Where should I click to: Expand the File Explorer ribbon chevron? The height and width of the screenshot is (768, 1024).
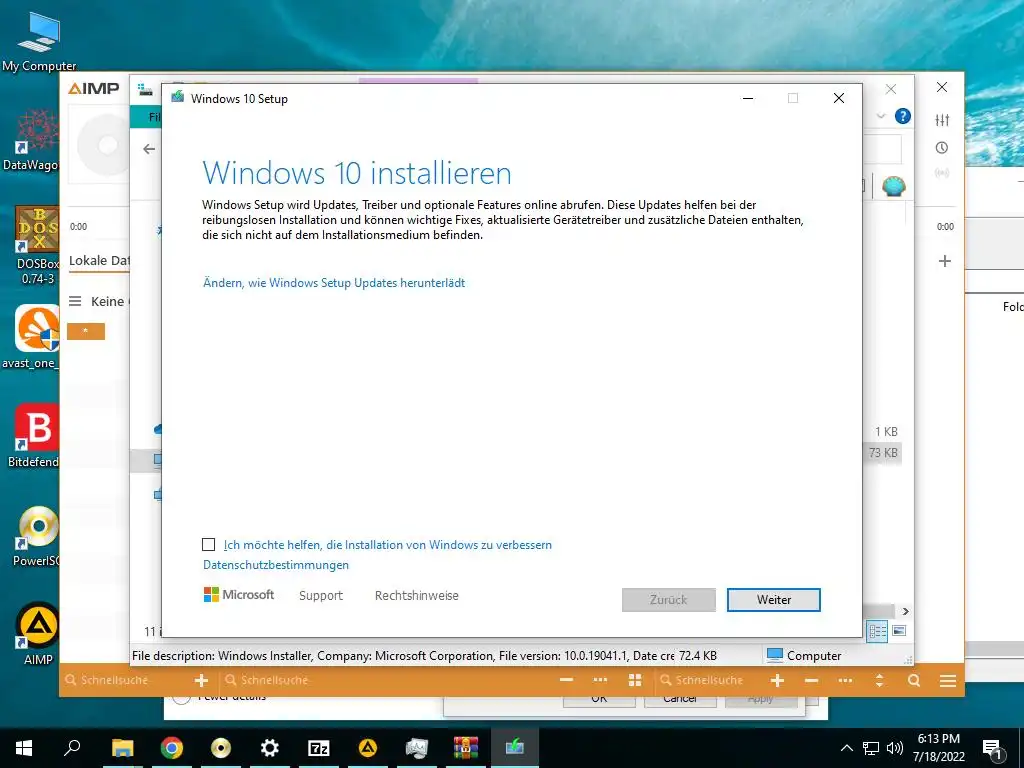click(880, 116)
